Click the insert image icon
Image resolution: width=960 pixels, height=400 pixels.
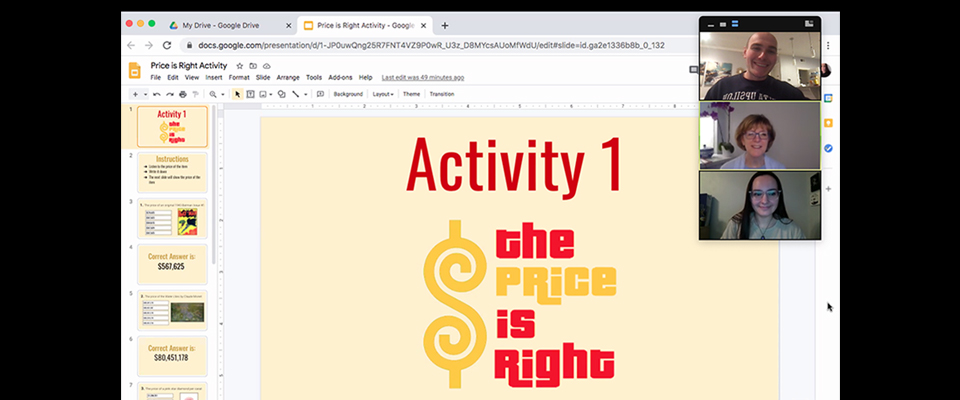tap(263, 94)
